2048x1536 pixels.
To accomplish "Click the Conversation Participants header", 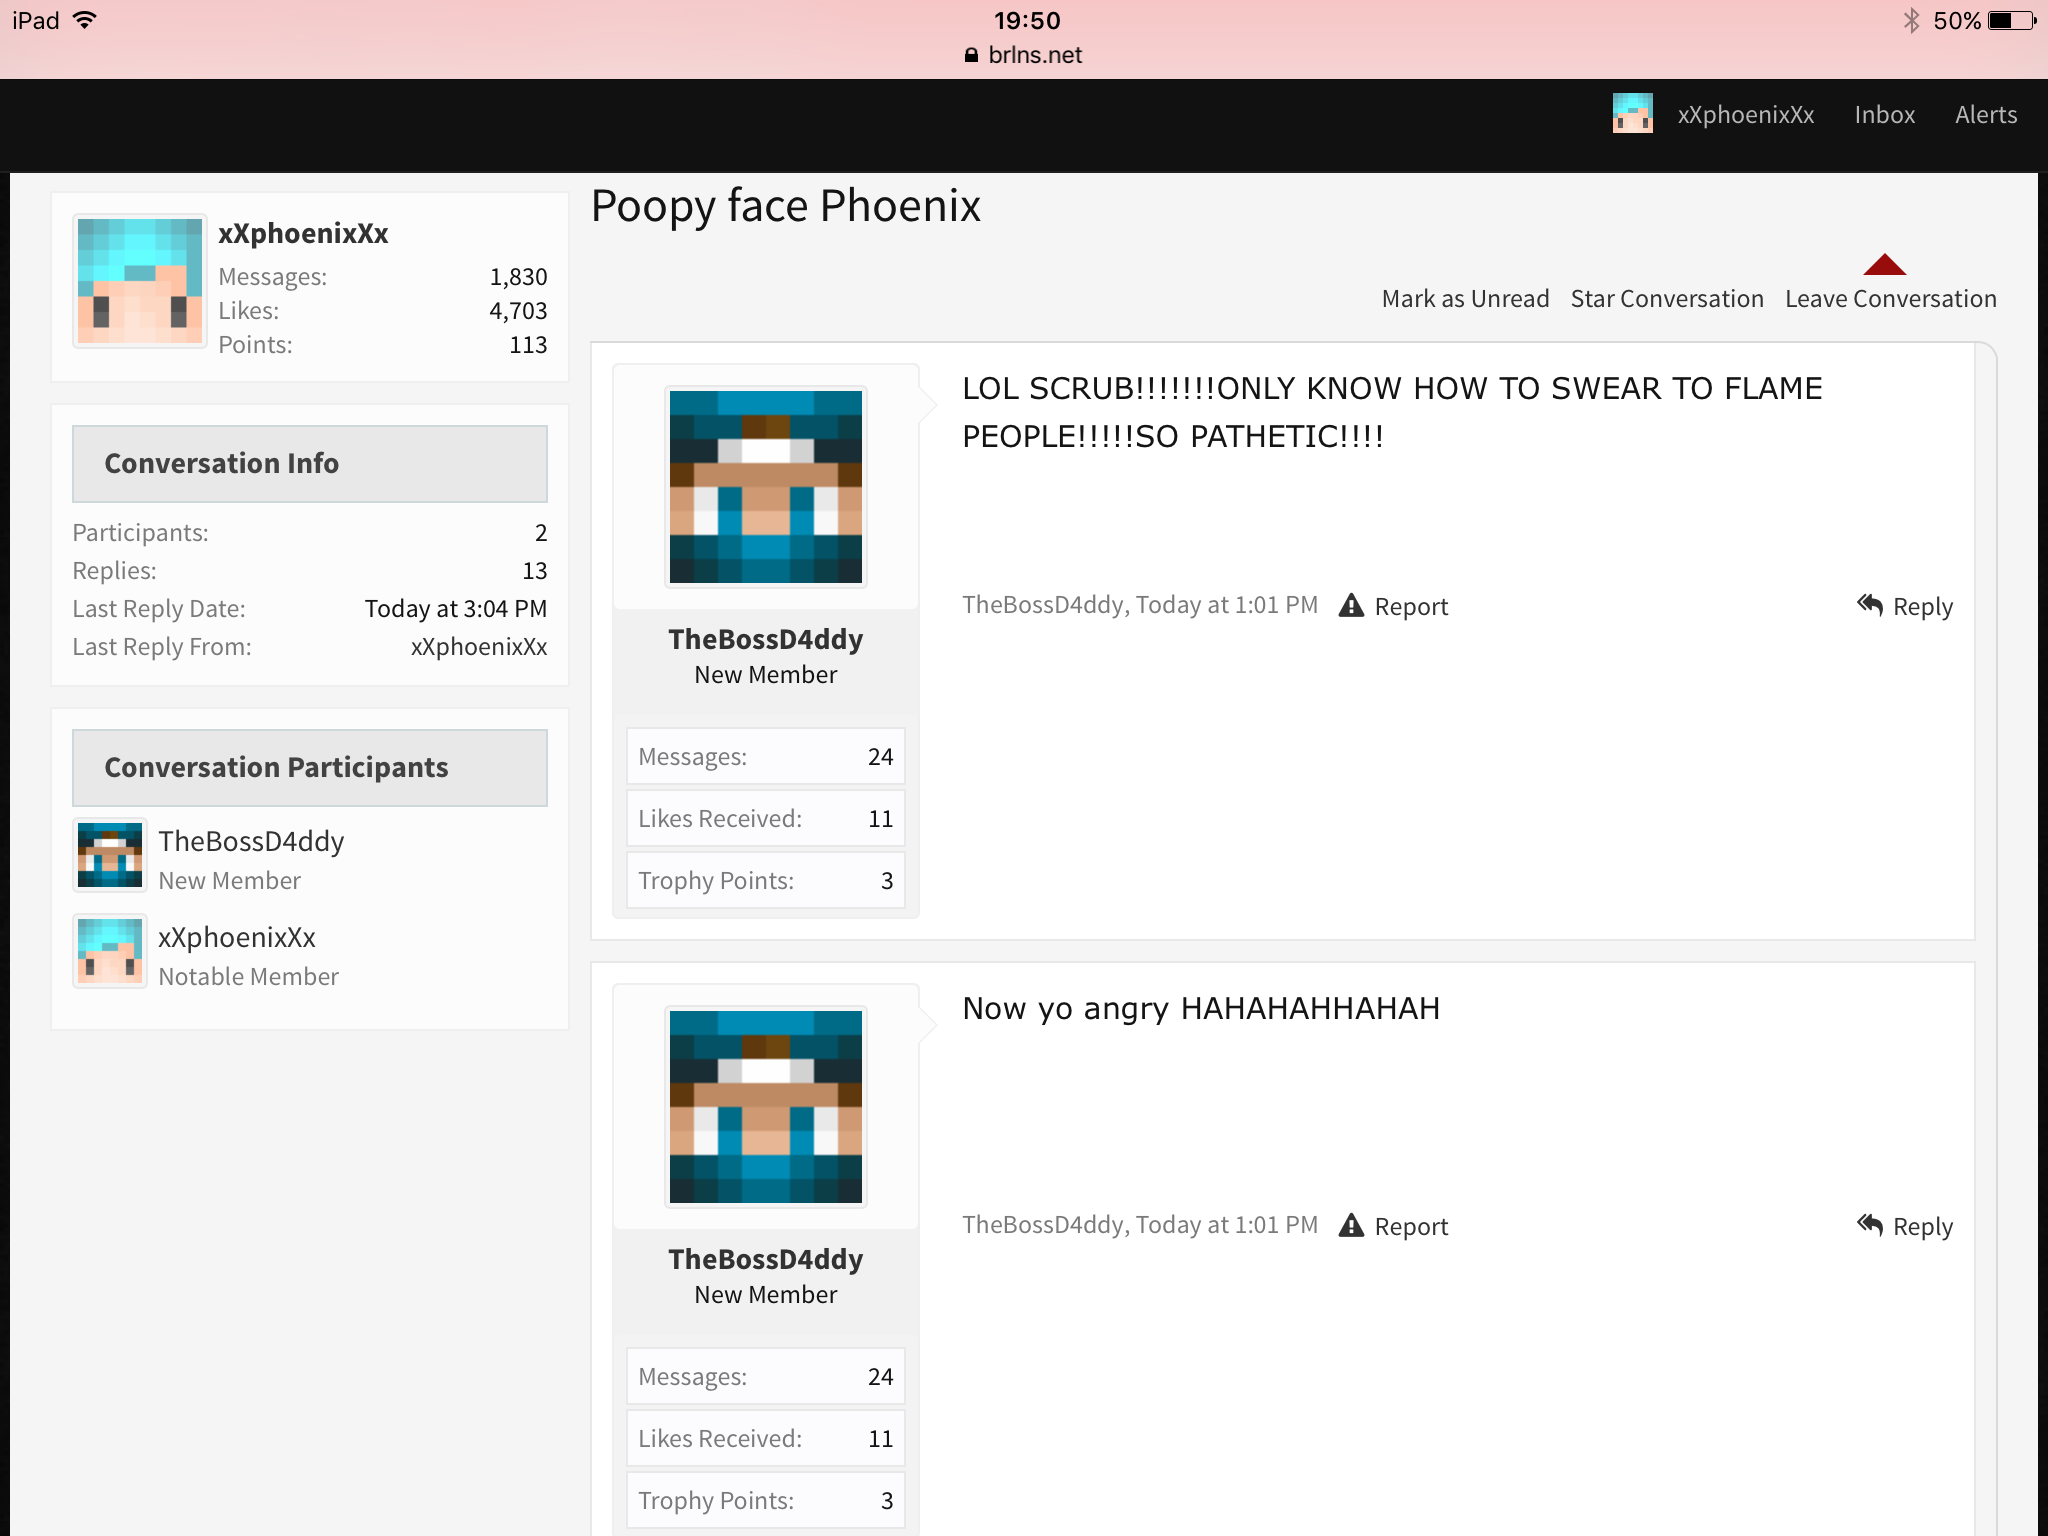I will 310,768.
